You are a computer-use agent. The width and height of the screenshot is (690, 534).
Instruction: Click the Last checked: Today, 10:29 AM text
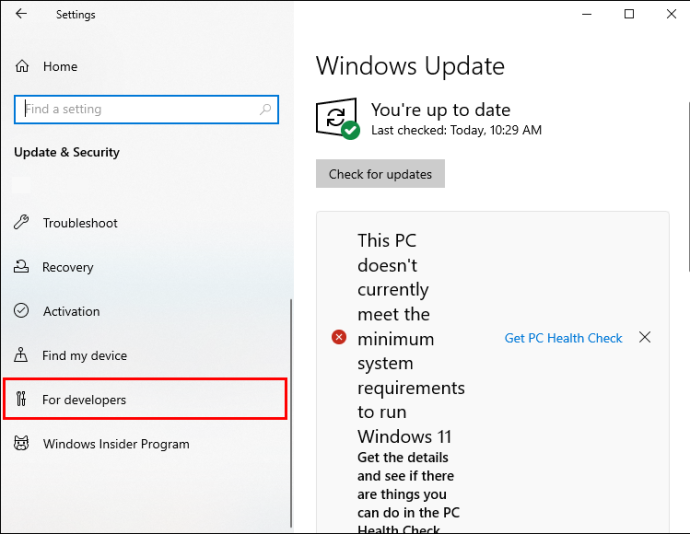tap(456, 130)
